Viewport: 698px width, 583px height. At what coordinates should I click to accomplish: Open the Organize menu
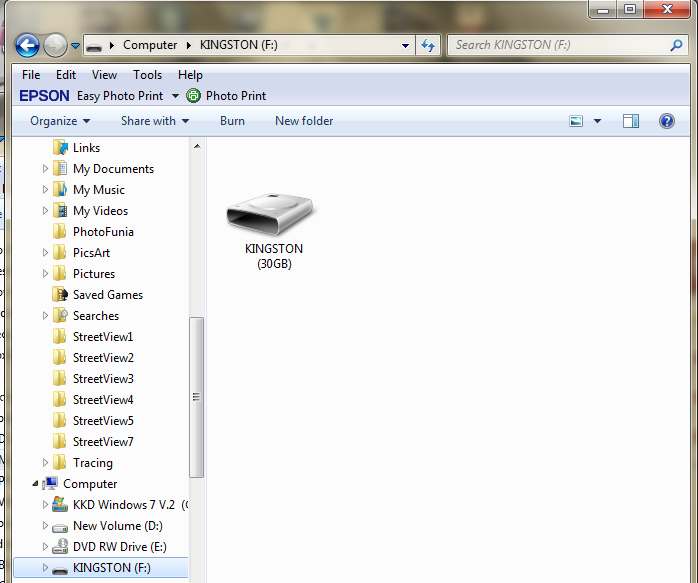[x=60, y=121]
